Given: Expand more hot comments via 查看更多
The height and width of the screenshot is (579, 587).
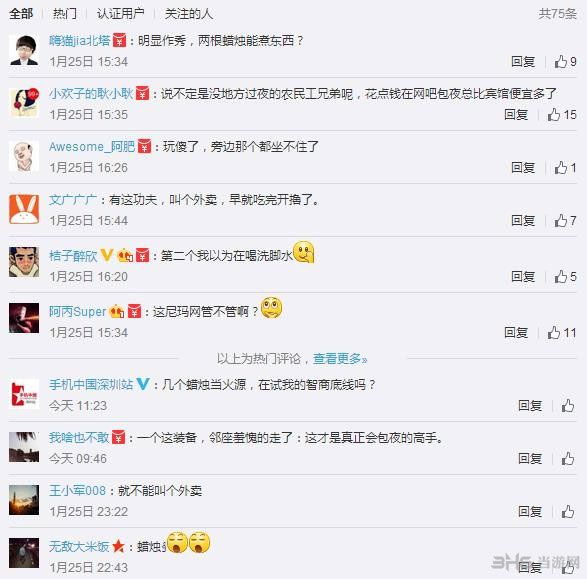Looking at the screenshot, I should pyautogui.click(x=340, y=359).
